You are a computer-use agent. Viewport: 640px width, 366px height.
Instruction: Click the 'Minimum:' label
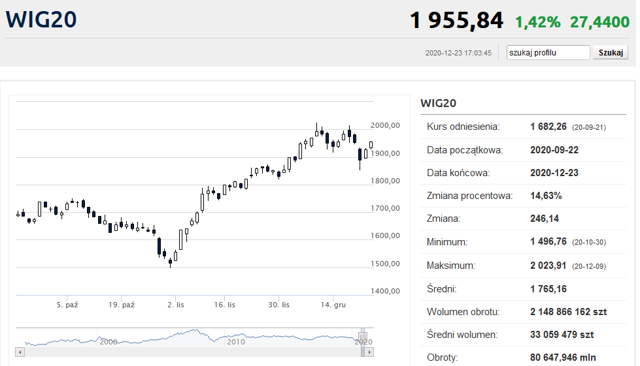pyautogui.click(x=447, y=242)
